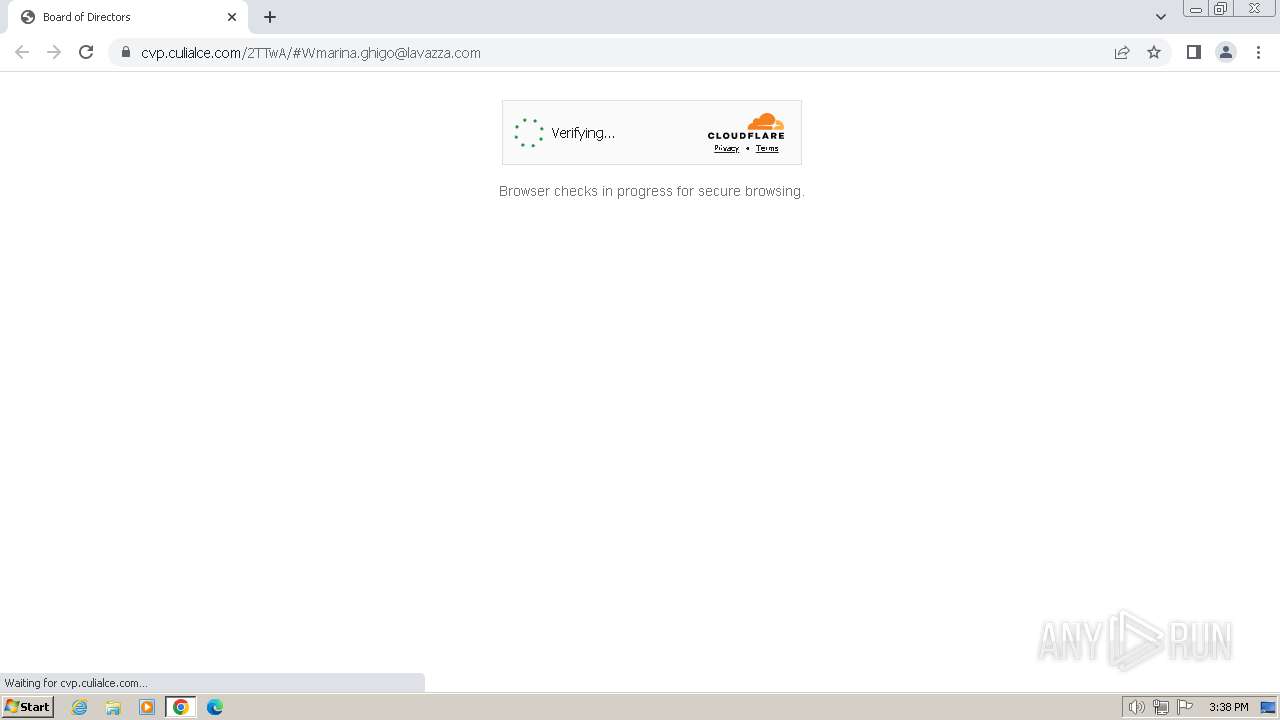
Task: Go forward to the next page
Action: point(54,52)
